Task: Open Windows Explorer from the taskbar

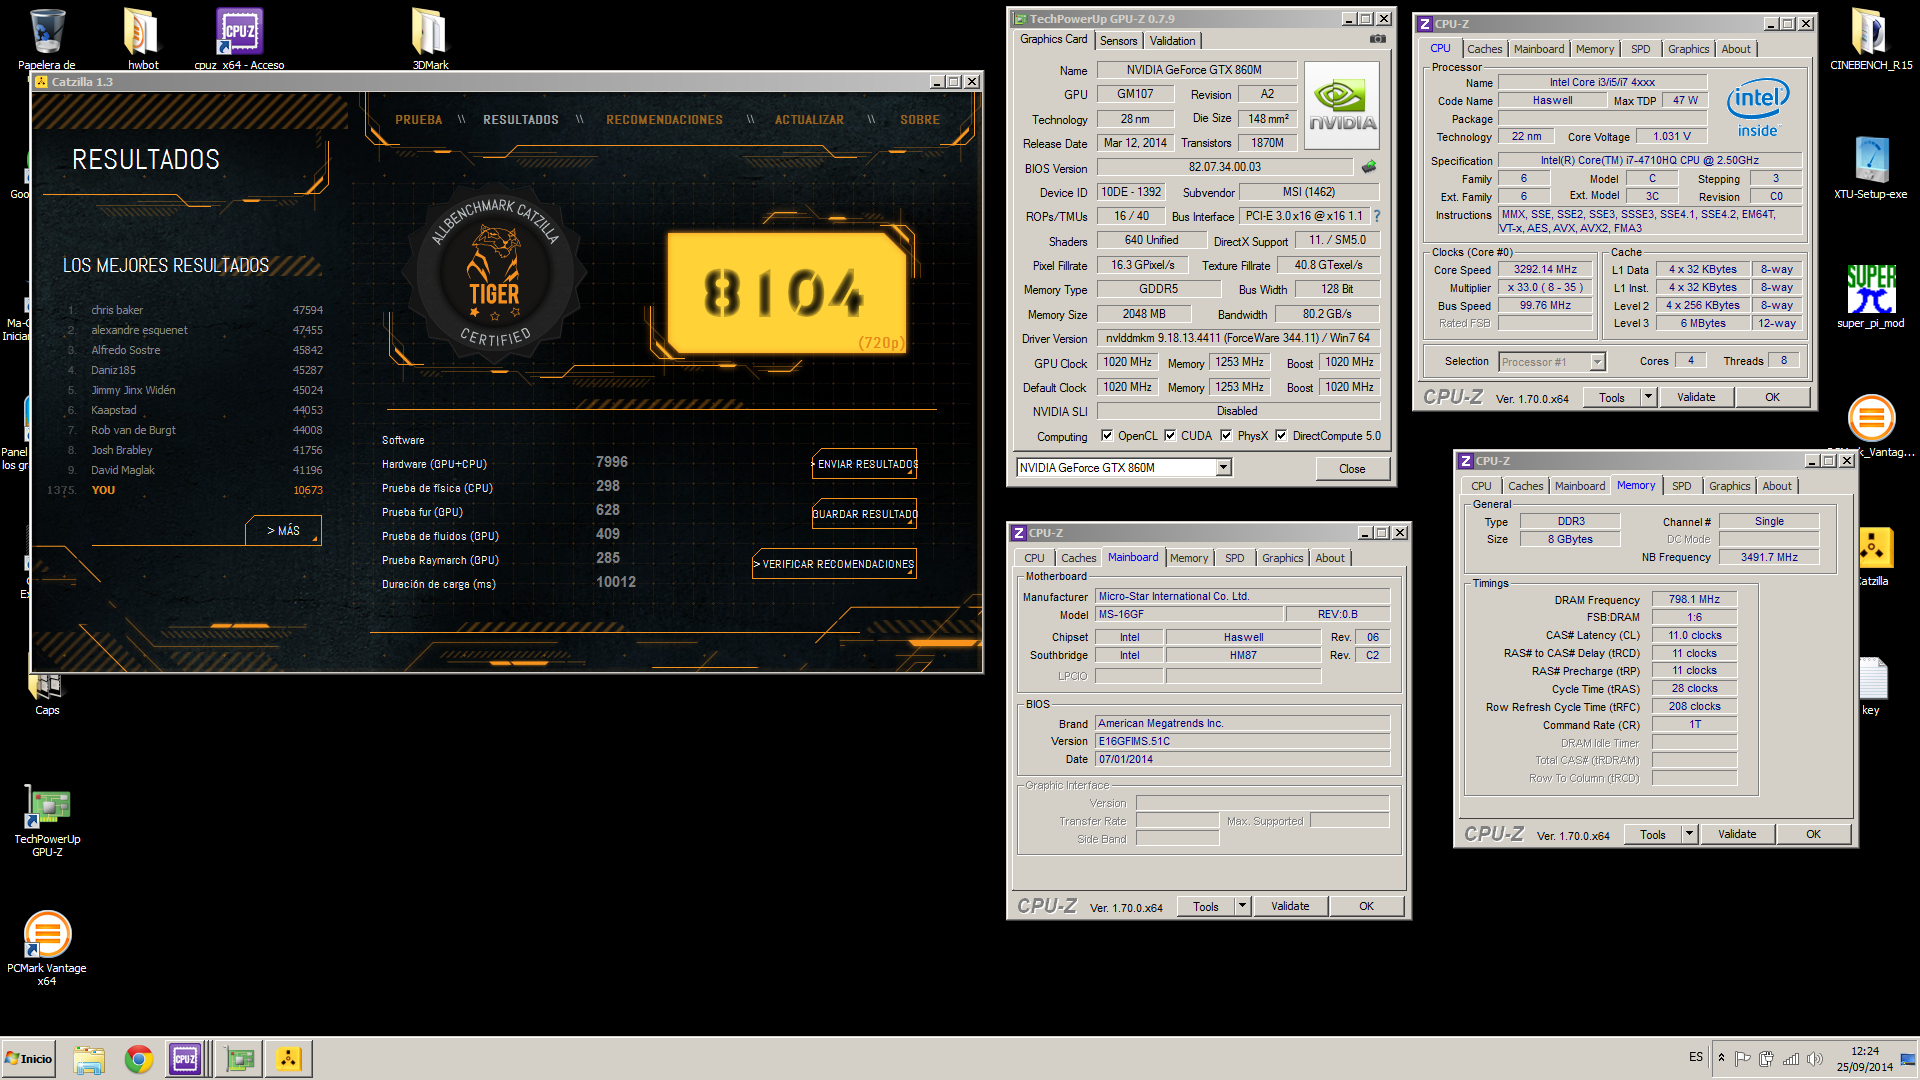Action: tap(89, 1059)
